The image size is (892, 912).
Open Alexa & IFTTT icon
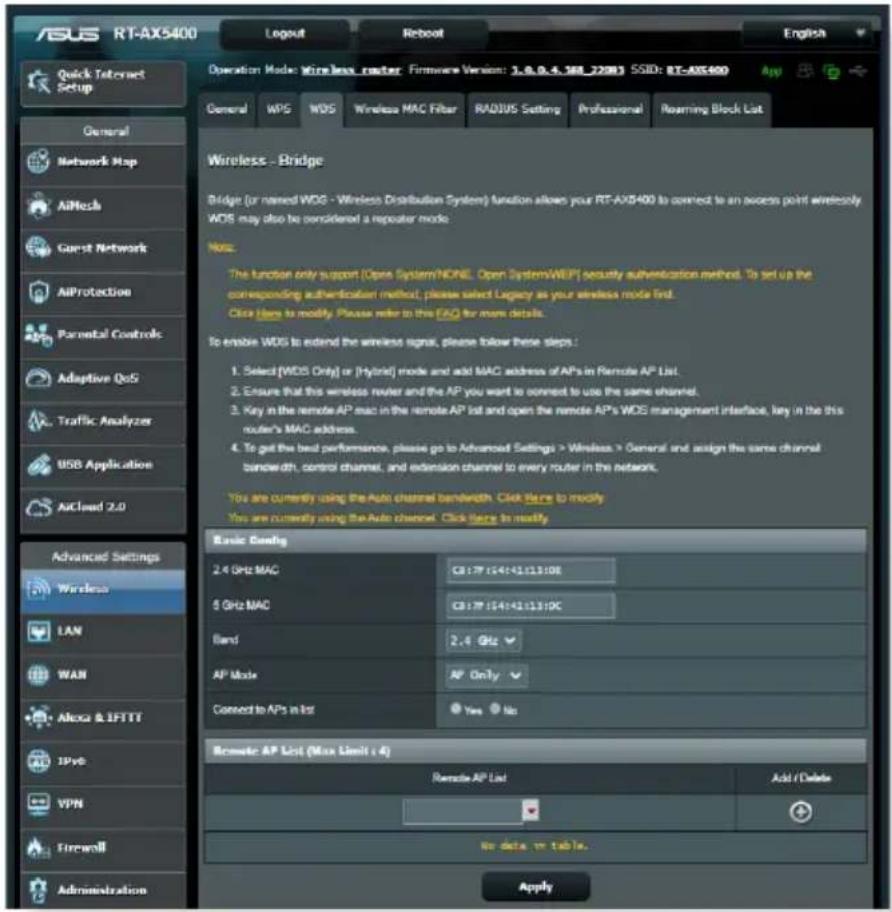pyautogui.click(x=38, y=717)
